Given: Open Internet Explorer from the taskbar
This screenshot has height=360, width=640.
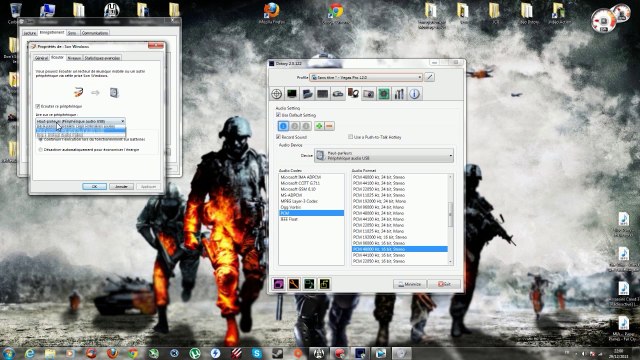Looking at the screenshot, I should [x=29, y=353].
